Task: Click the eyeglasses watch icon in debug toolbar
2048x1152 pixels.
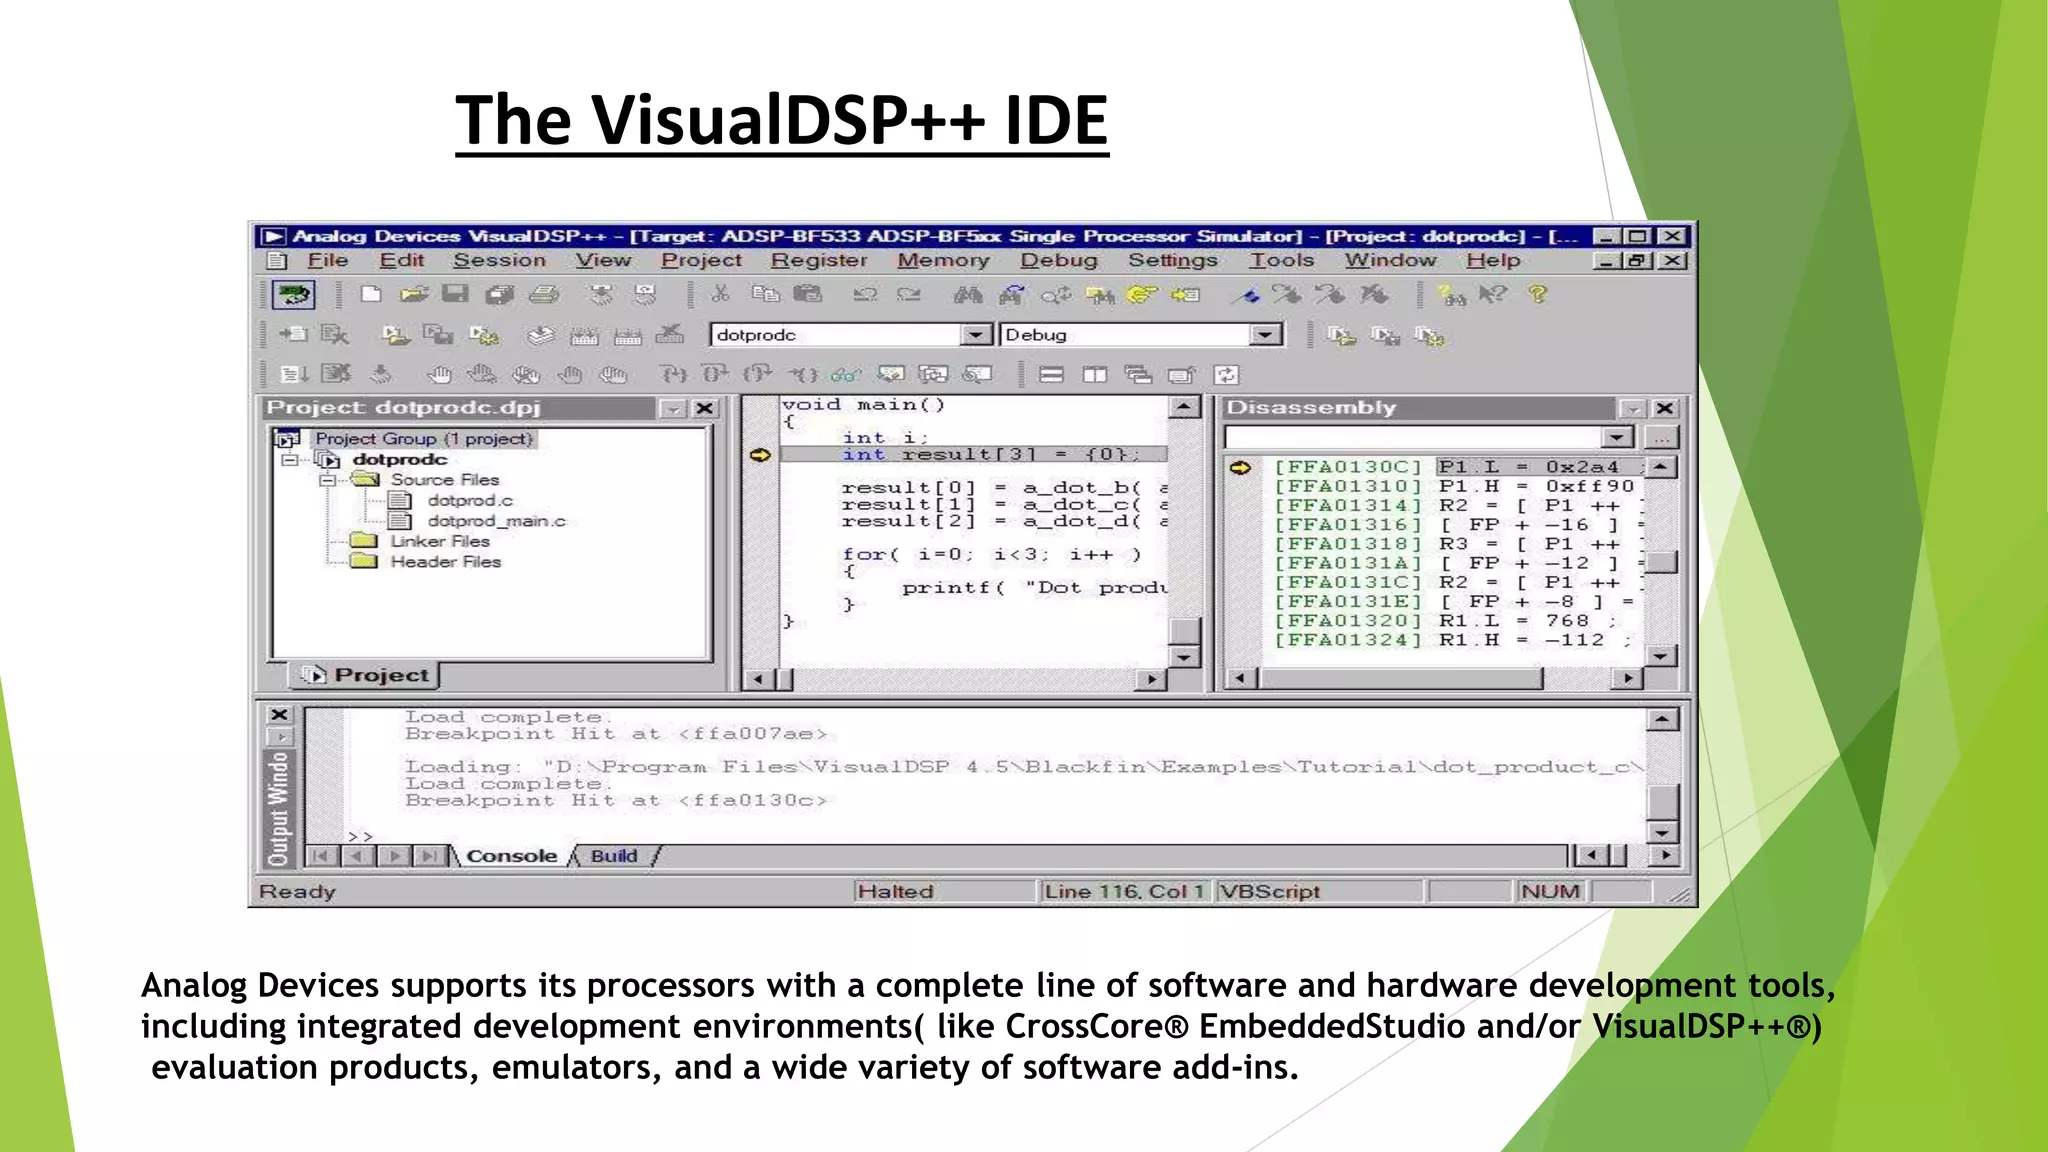Action: click(x=845, y=375)
